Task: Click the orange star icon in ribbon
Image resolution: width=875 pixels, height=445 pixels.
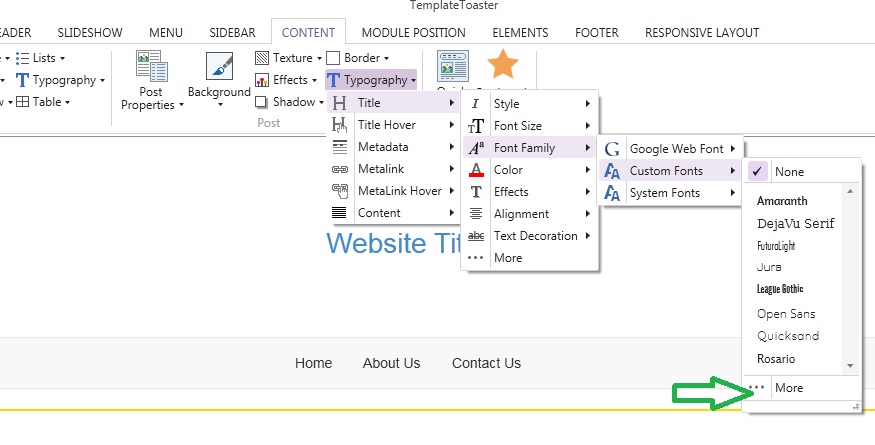Action: tap(502, 65)
